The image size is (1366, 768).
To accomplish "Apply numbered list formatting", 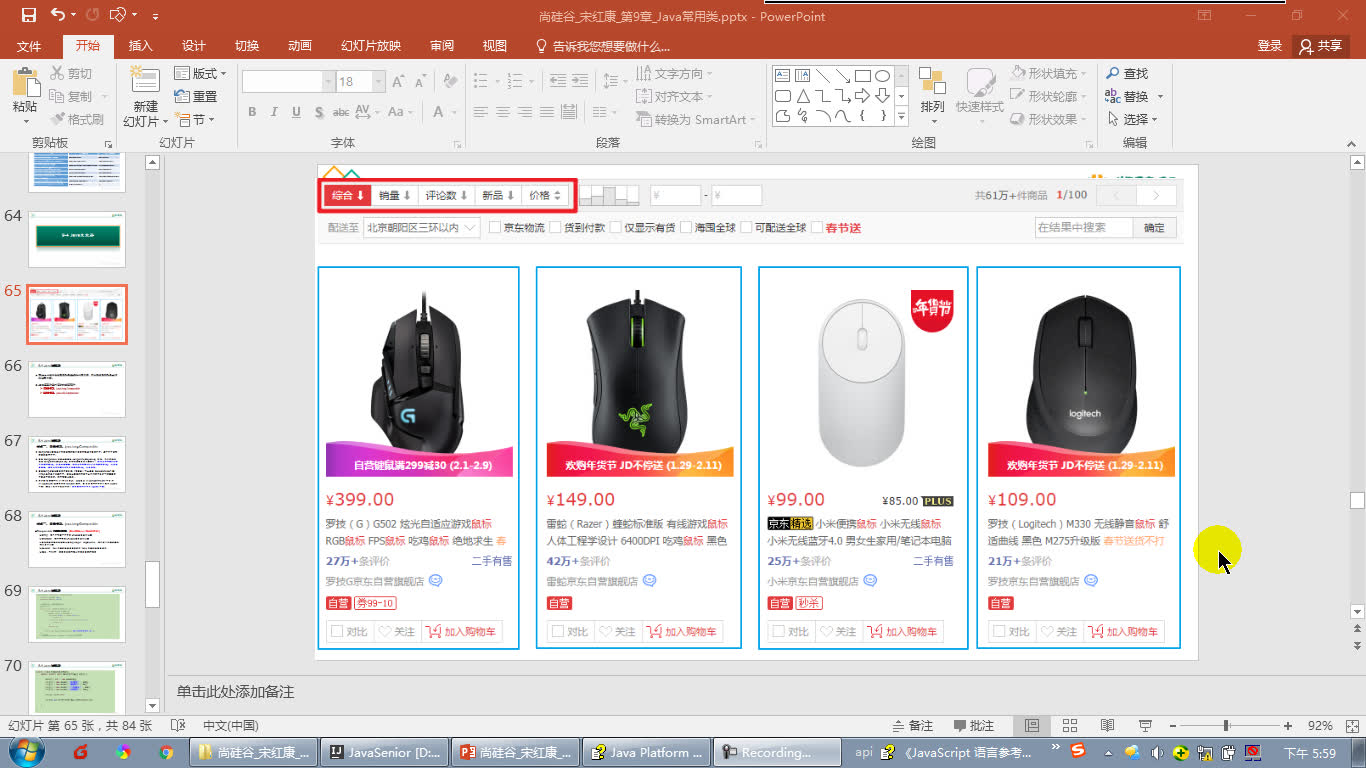I will click(515, 82).
